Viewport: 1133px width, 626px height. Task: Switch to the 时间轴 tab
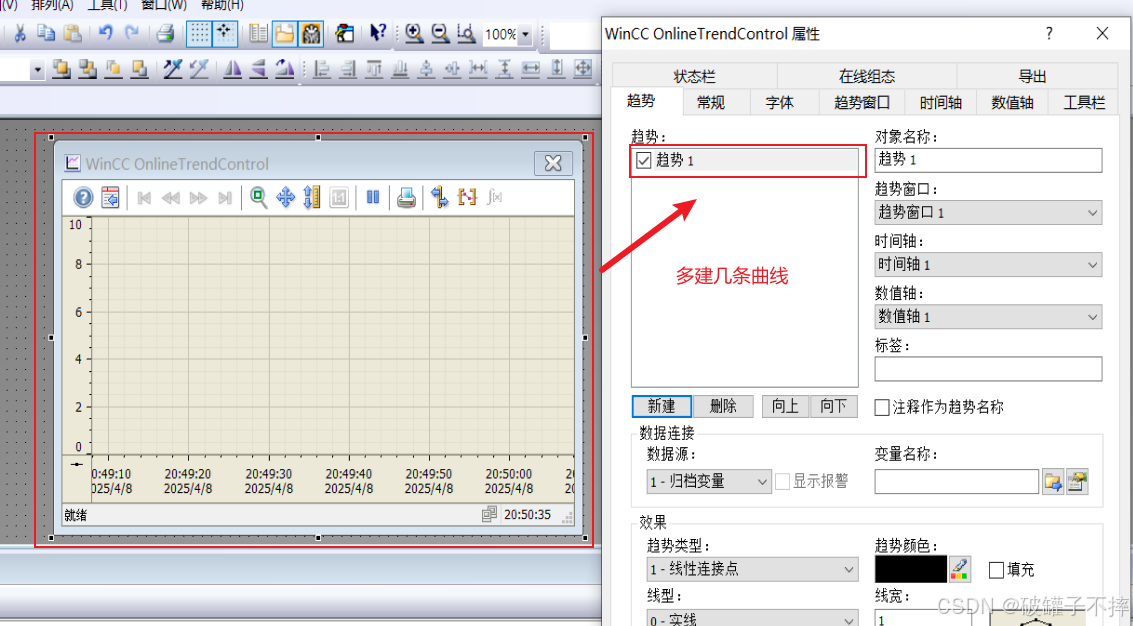(940, 103)
